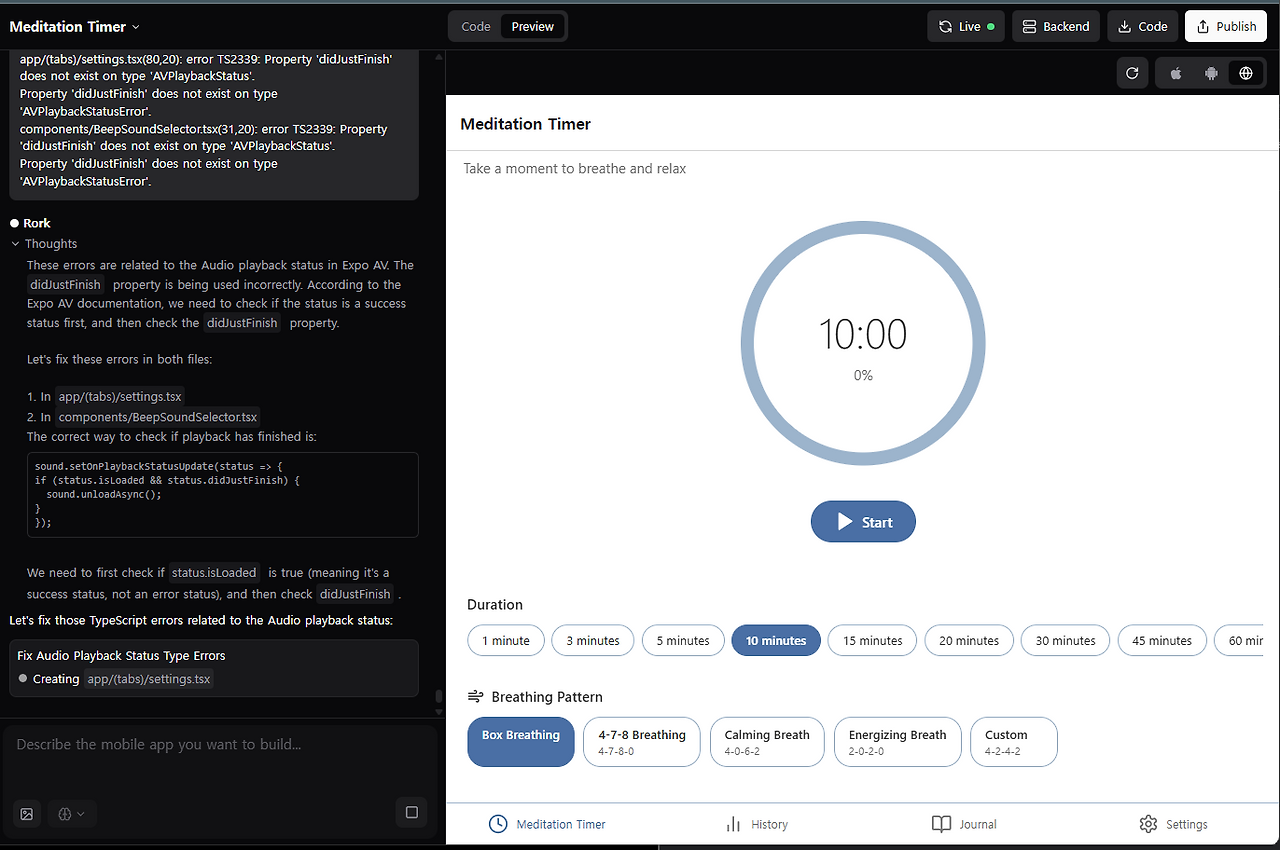Click "Take a moment to breathe and relax"

click(575, 169)
